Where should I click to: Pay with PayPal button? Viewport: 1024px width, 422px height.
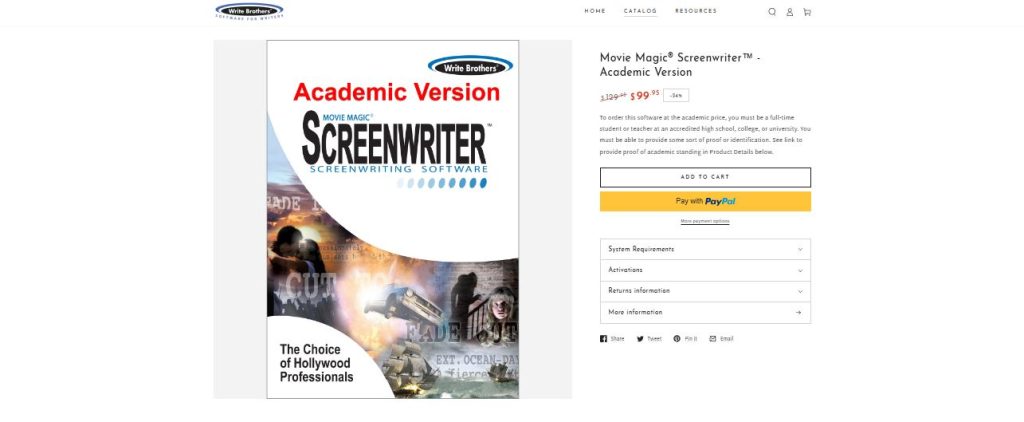tap(705, 201)
